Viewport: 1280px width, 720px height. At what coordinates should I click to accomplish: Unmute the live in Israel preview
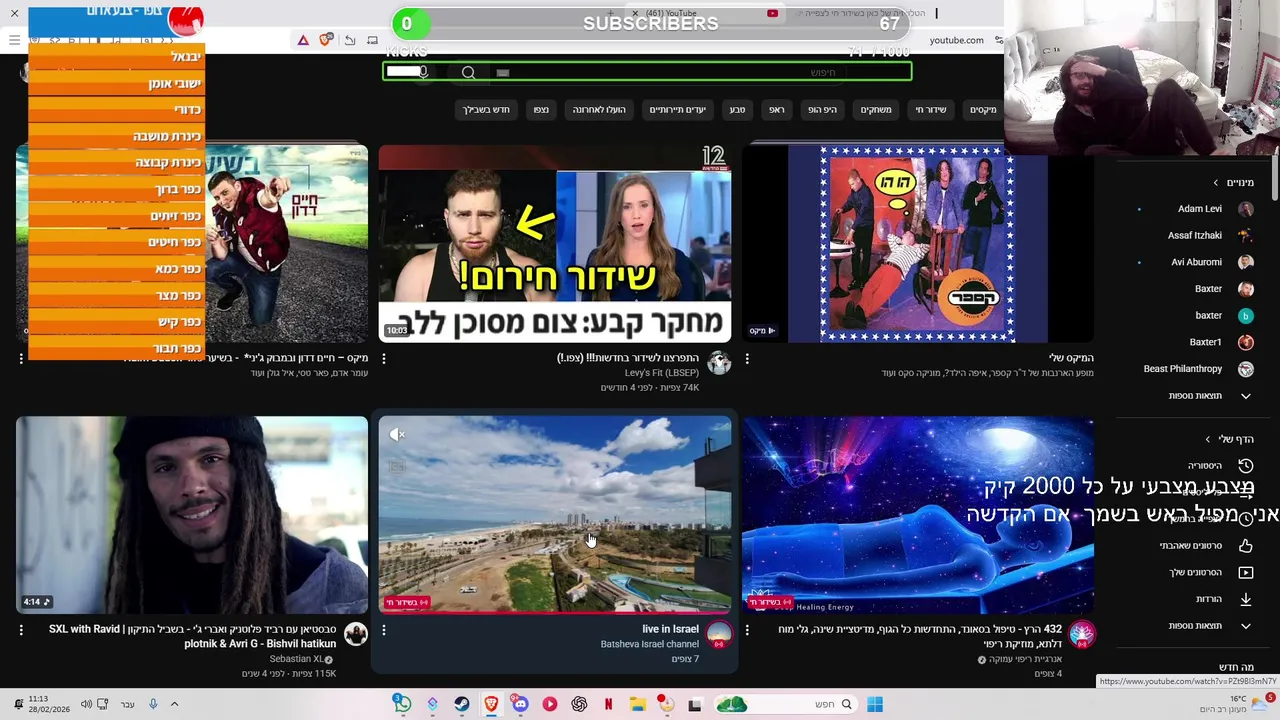coord(397,434)
